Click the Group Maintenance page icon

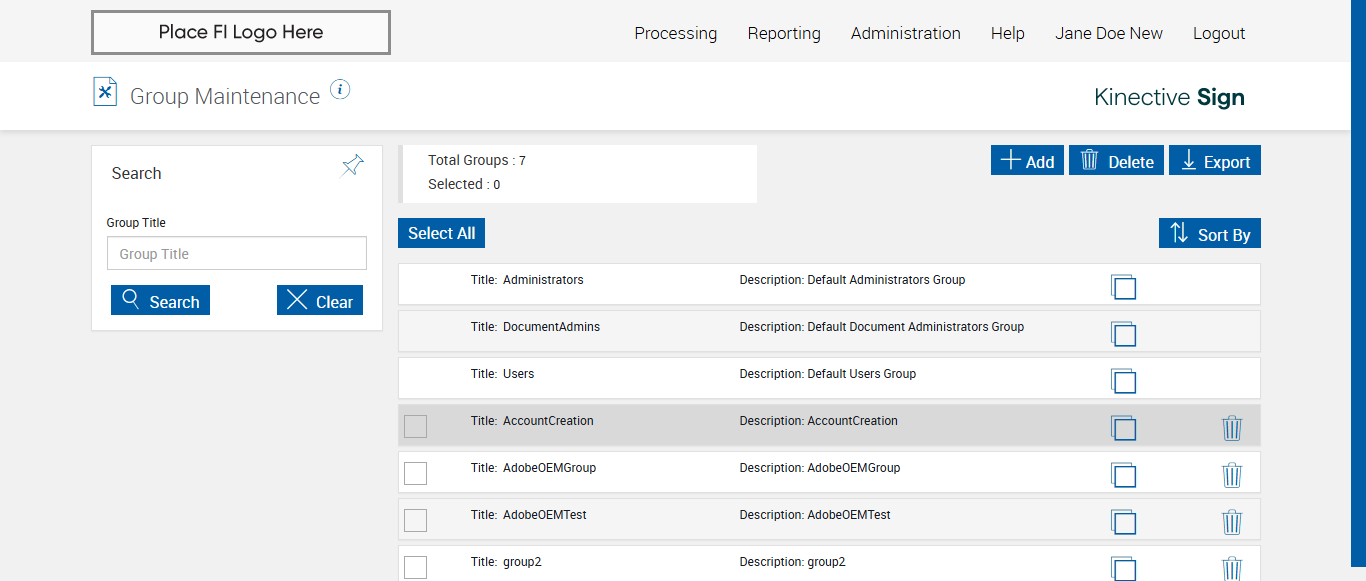coord(105,92)
